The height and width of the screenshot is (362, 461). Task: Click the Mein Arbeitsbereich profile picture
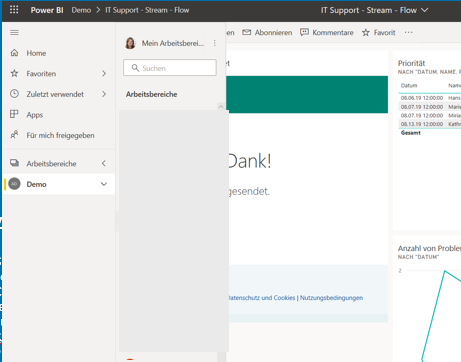[130, 43]
